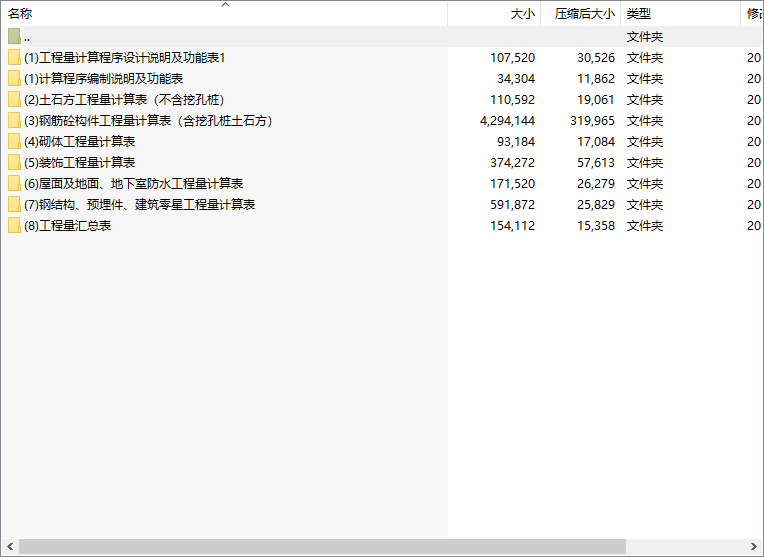Click the size value 591,872
The width and height of the screenshot is (764, 557).
(513, 204)
